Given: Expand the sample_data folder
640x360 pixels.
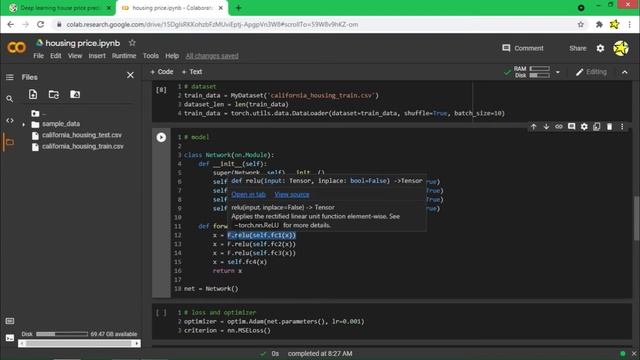Looking at the screenshot, I should [24, 124].
